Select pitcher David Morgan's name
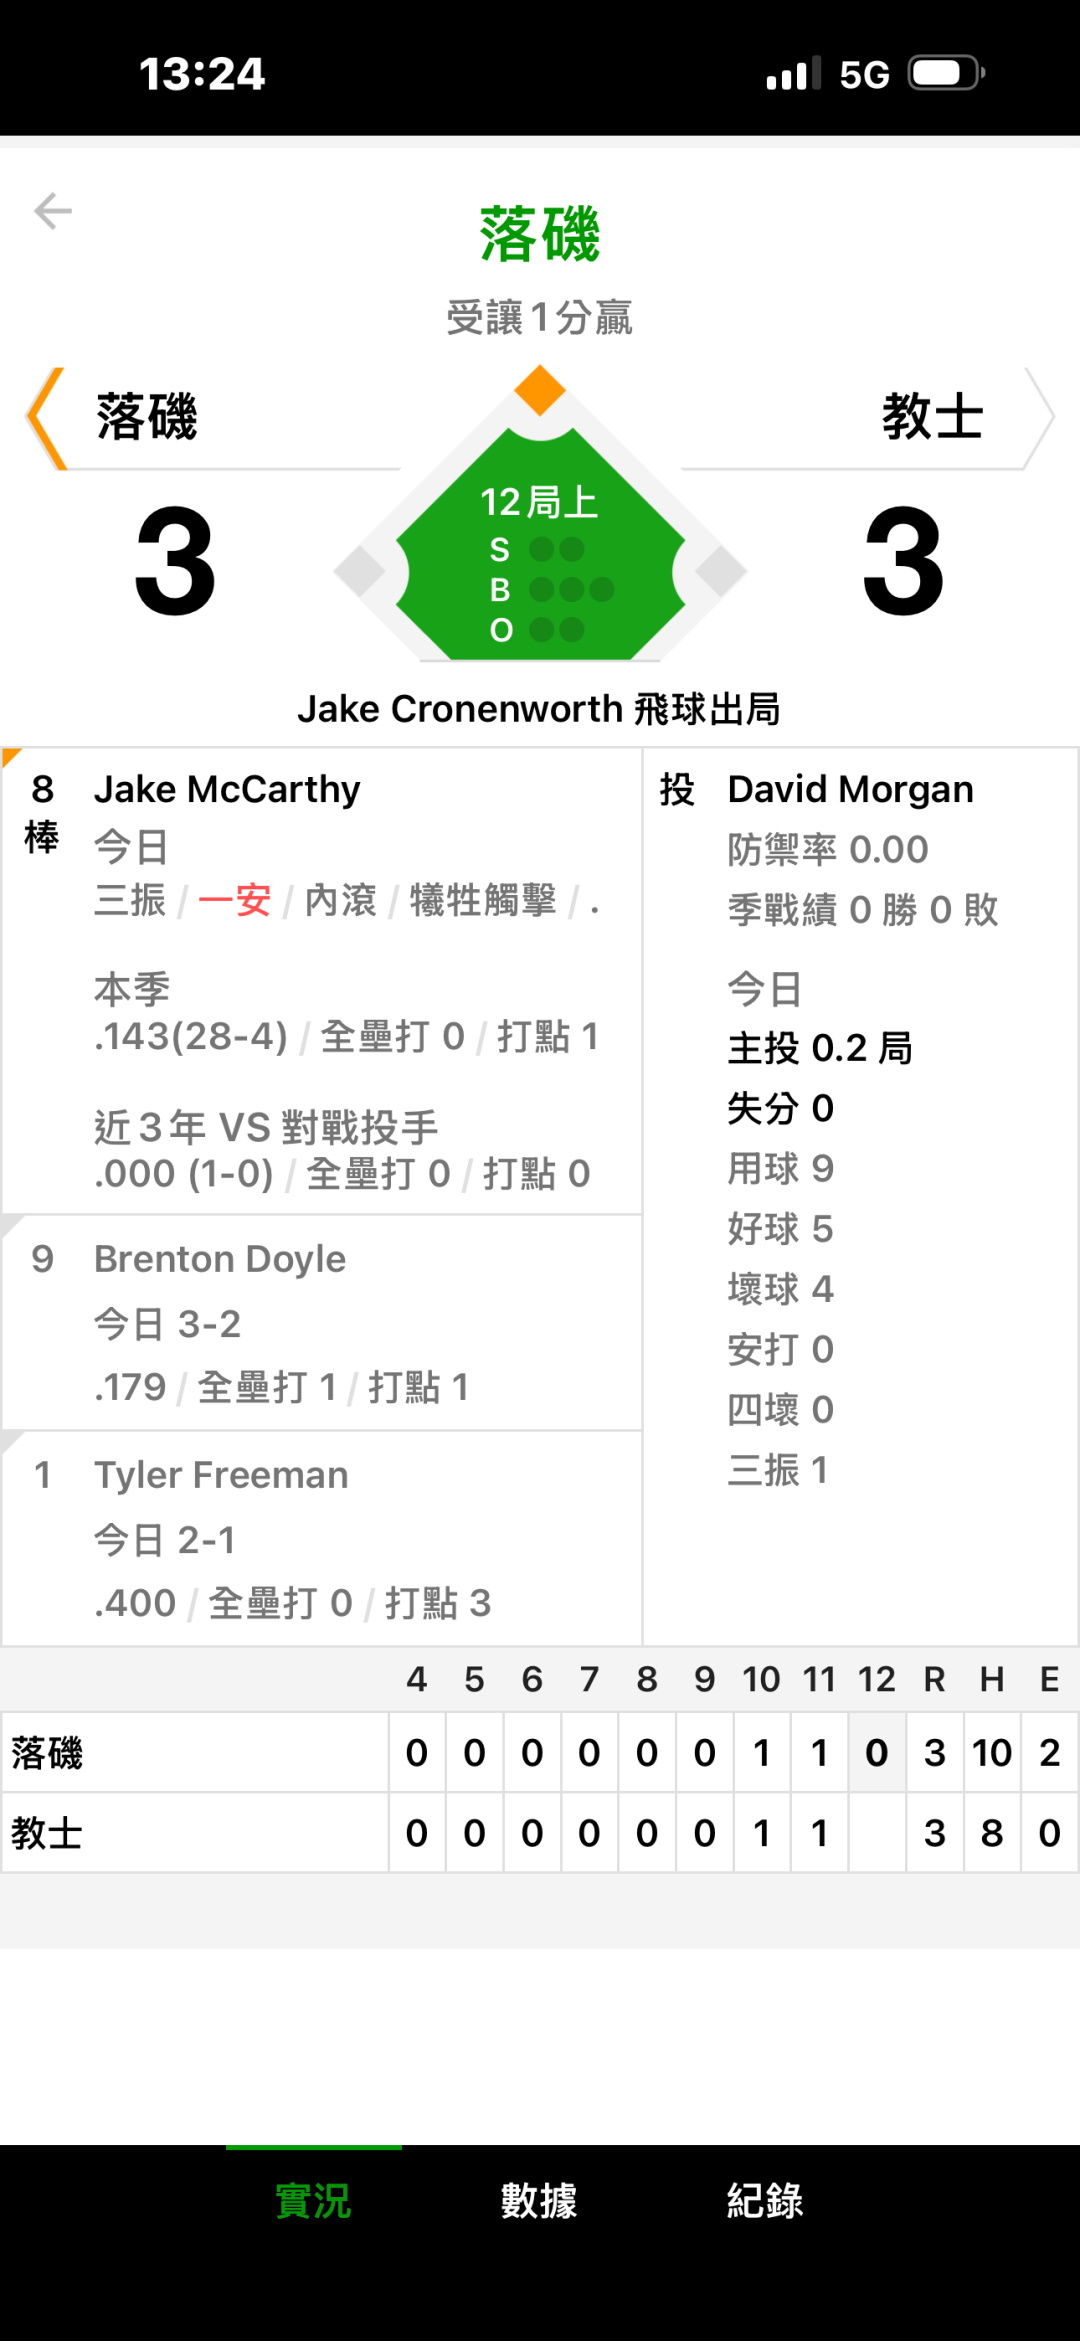Viewport: 1080px width, 2341px height. point(850,790)
